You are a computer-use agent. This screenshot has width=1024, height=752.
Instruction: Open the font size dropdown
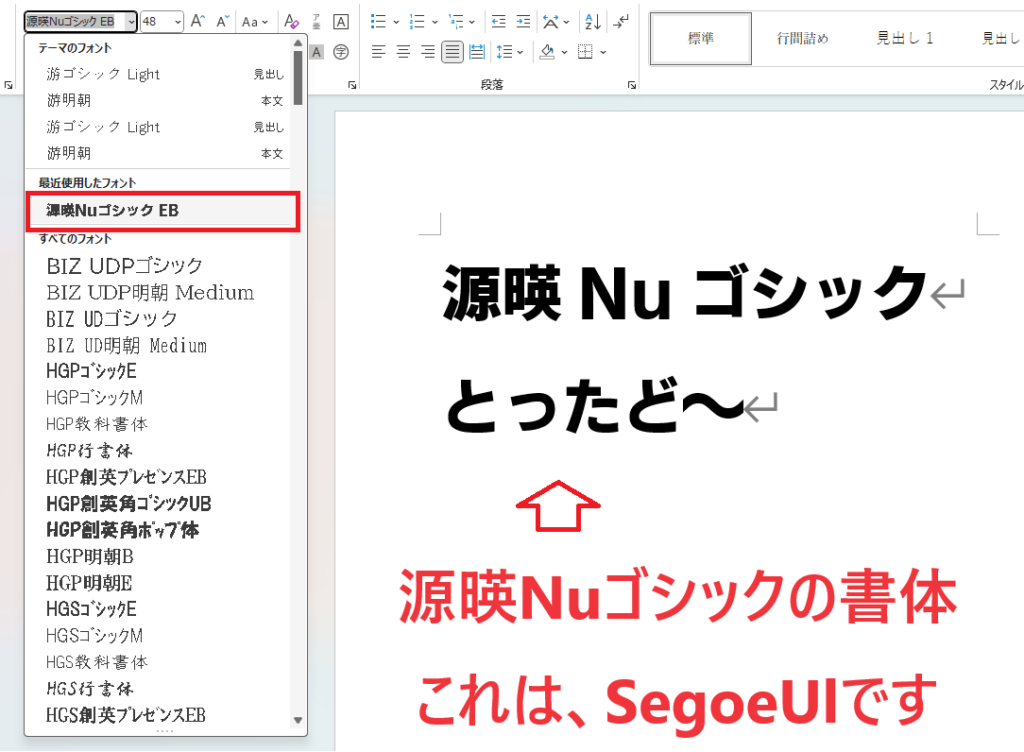click(177, 21)
